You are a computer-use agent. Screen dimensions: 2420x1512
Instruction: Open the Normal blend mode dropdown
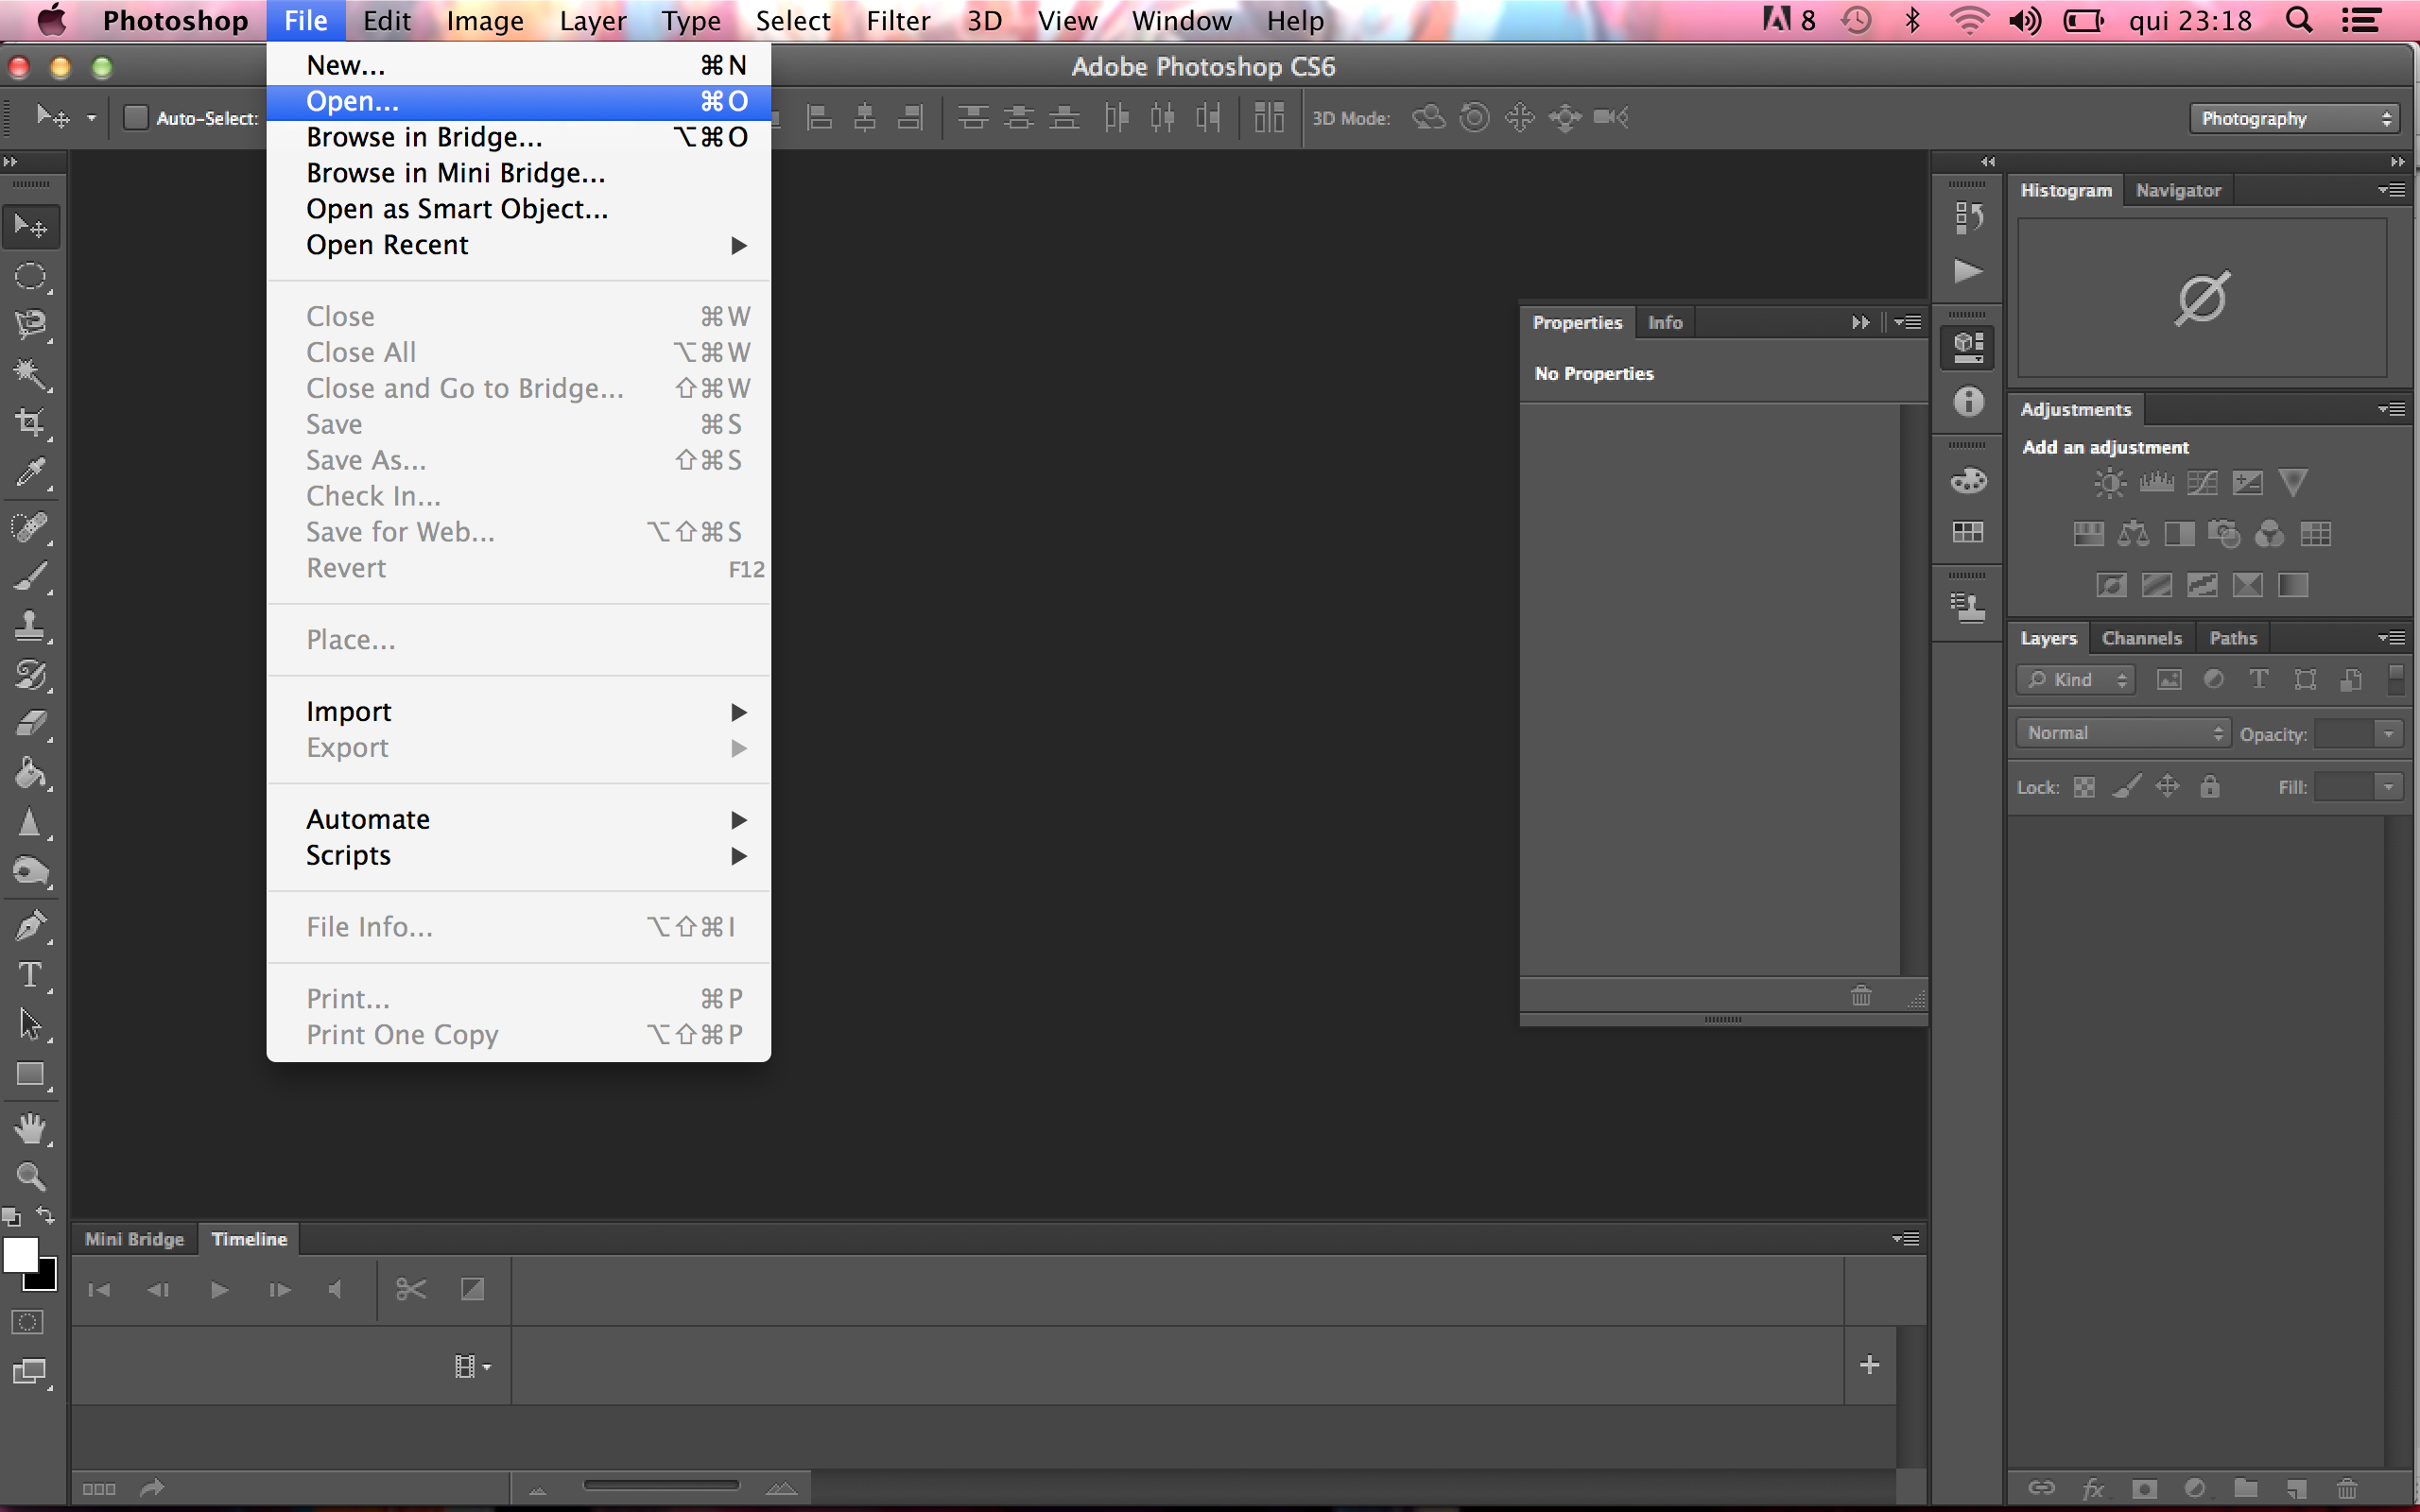coord(2122,733)
